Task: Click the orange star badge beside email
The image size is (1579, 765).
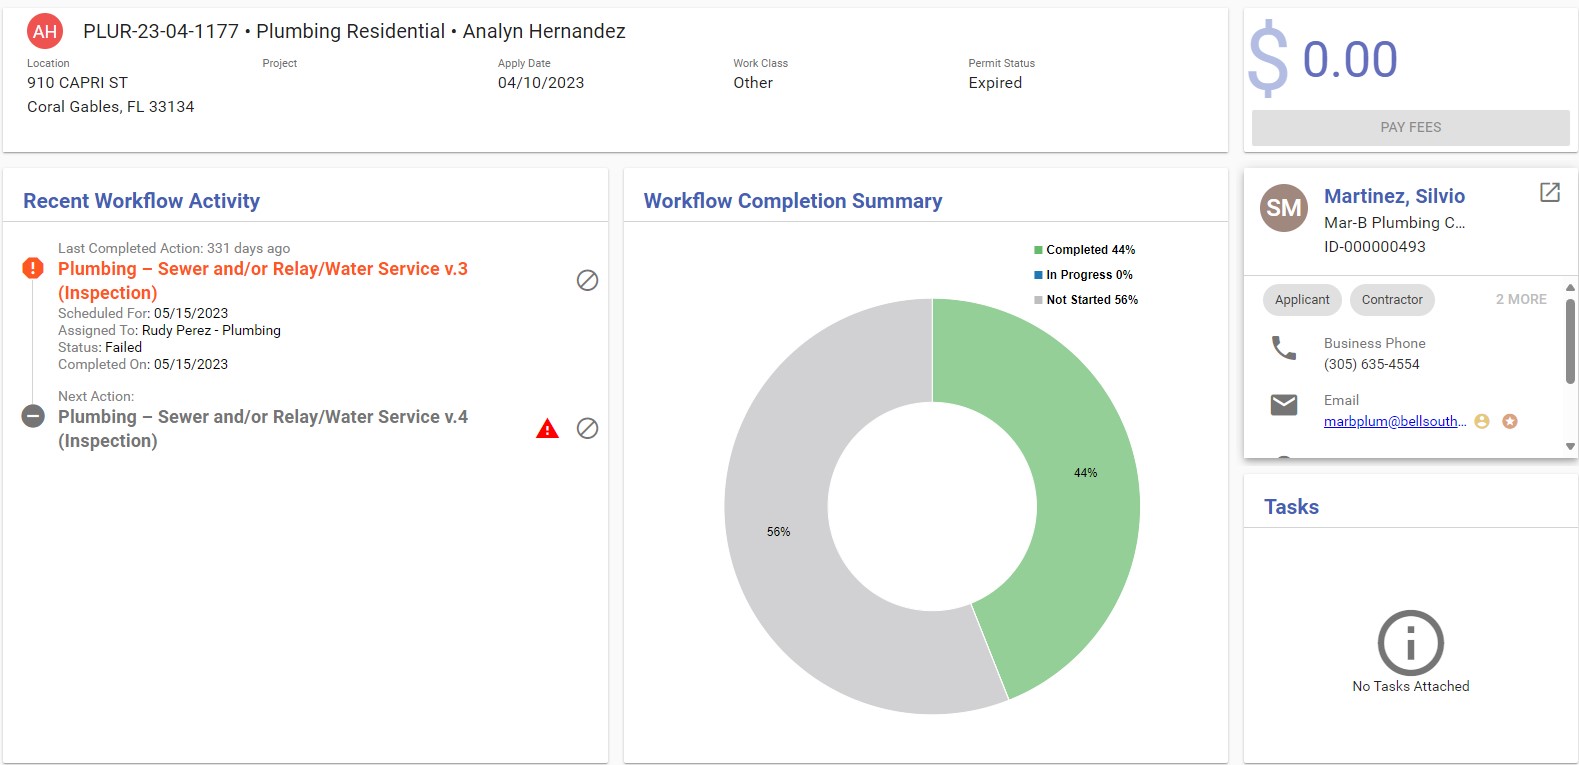Action: pos(1510,422)
